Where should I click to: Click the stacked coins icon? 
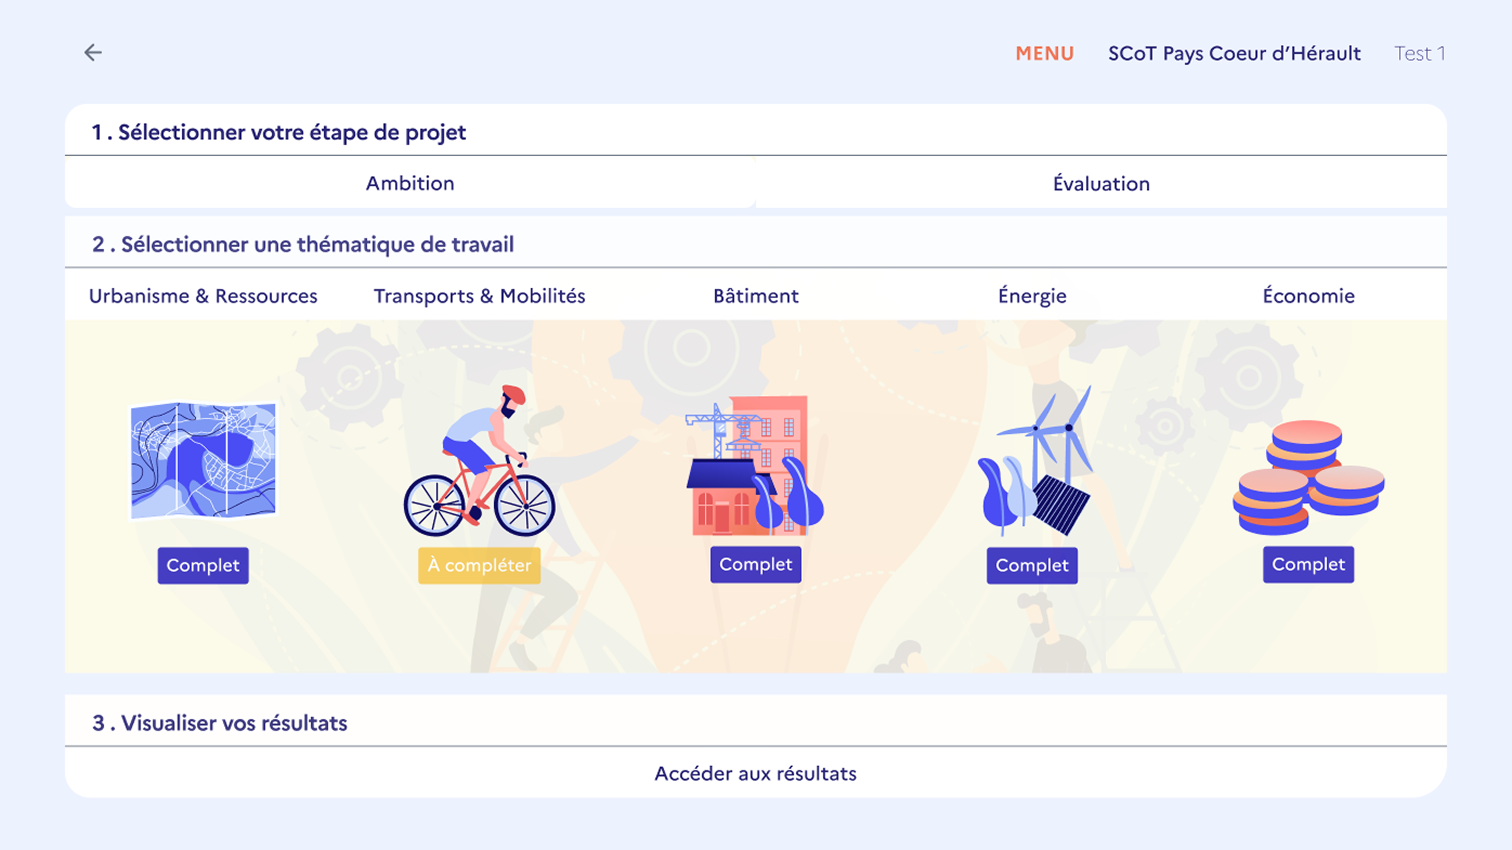coord(1308,477)
